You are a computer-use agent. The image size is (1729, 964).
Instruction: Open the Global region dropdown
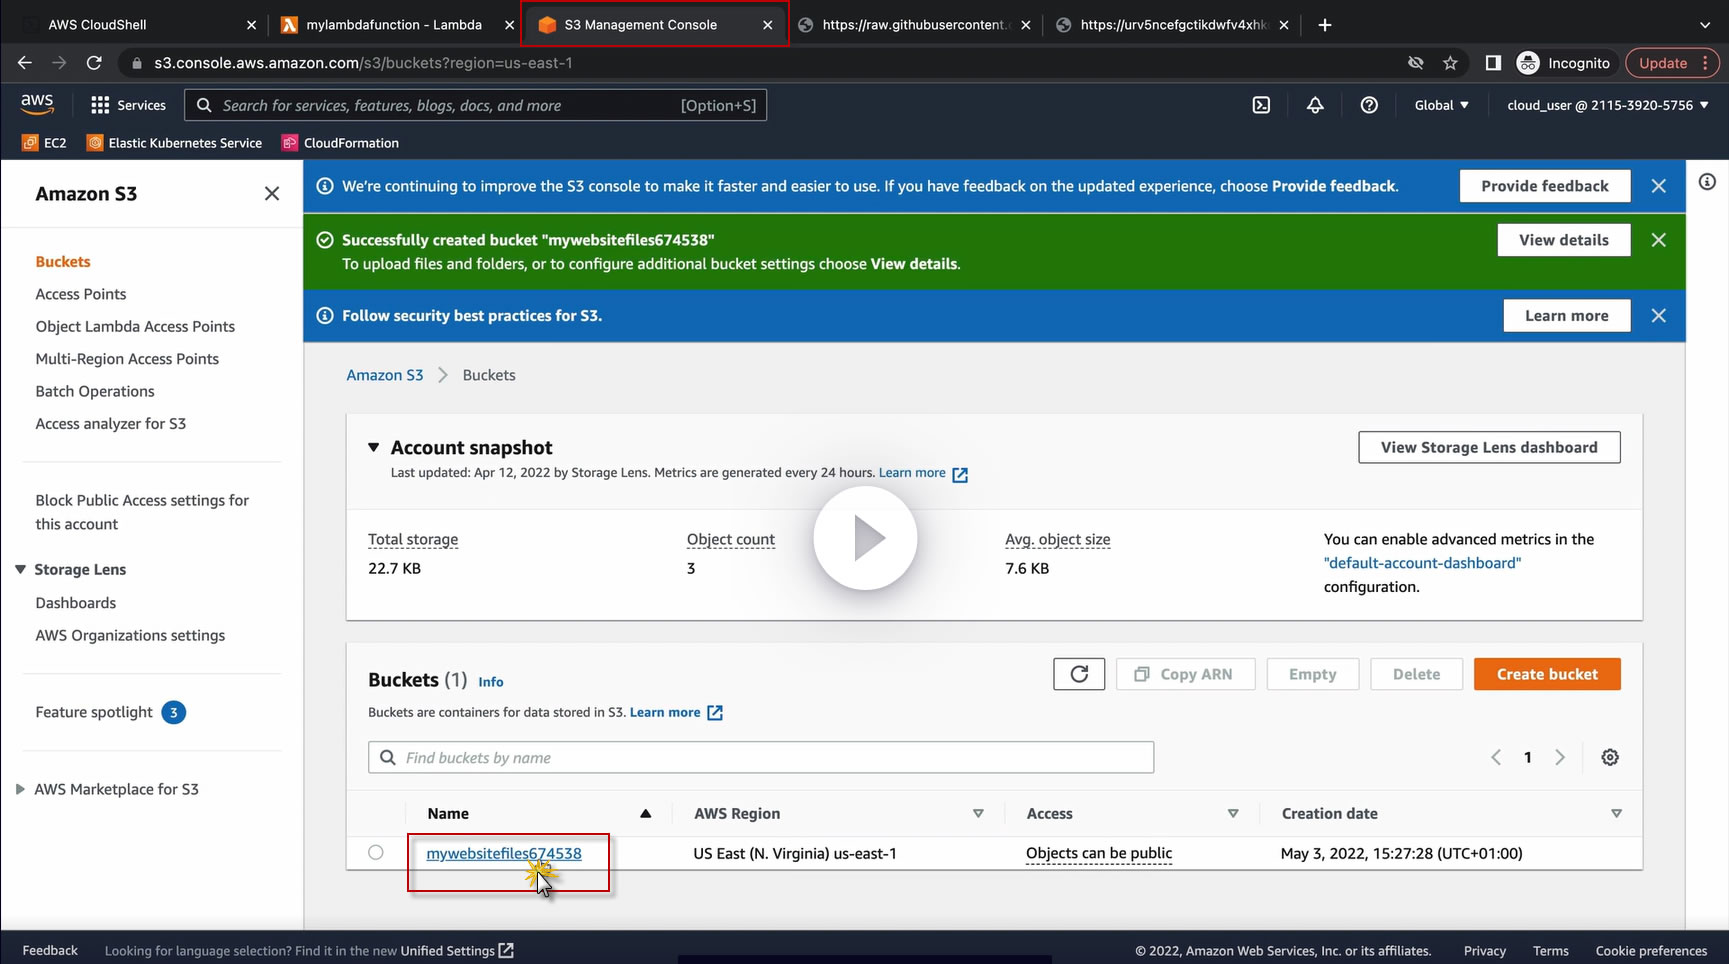[1441, 105]
